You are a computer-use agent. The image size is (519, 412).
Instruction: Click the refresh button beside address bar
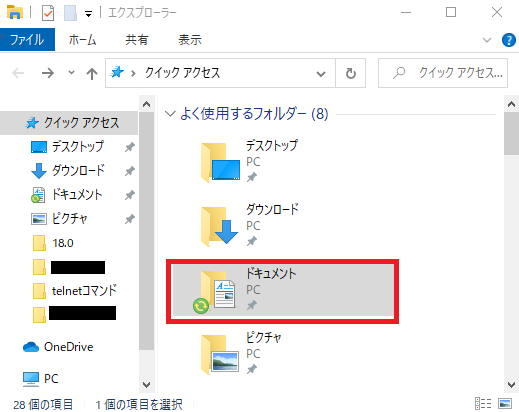(350, 73)
